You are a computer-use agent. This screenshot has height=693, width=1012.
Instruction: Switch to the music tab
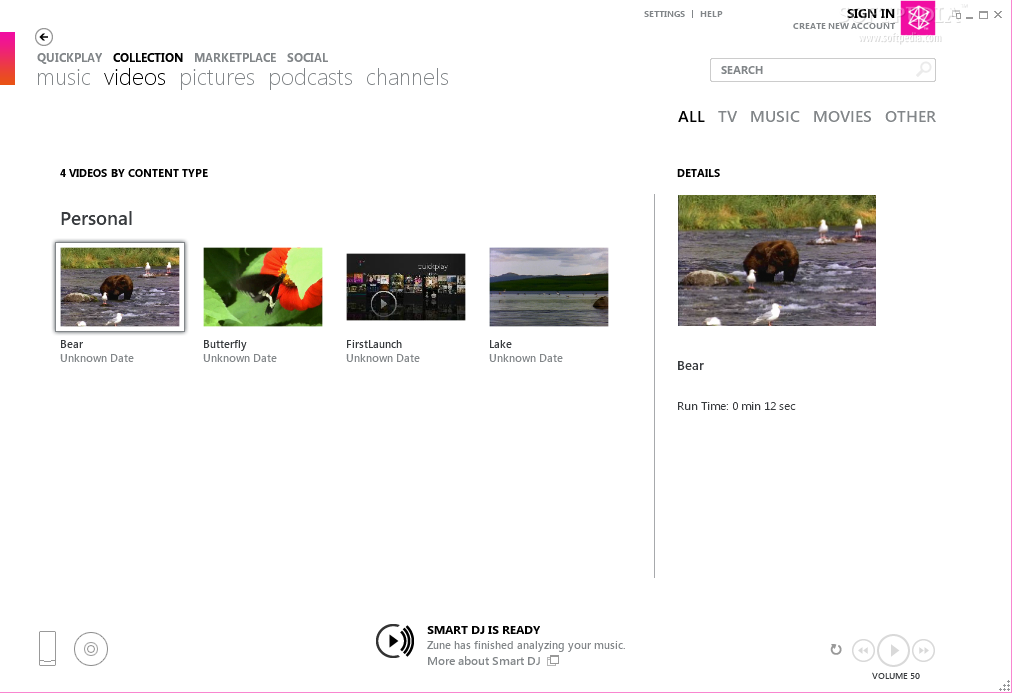click(x=63, y=77)
